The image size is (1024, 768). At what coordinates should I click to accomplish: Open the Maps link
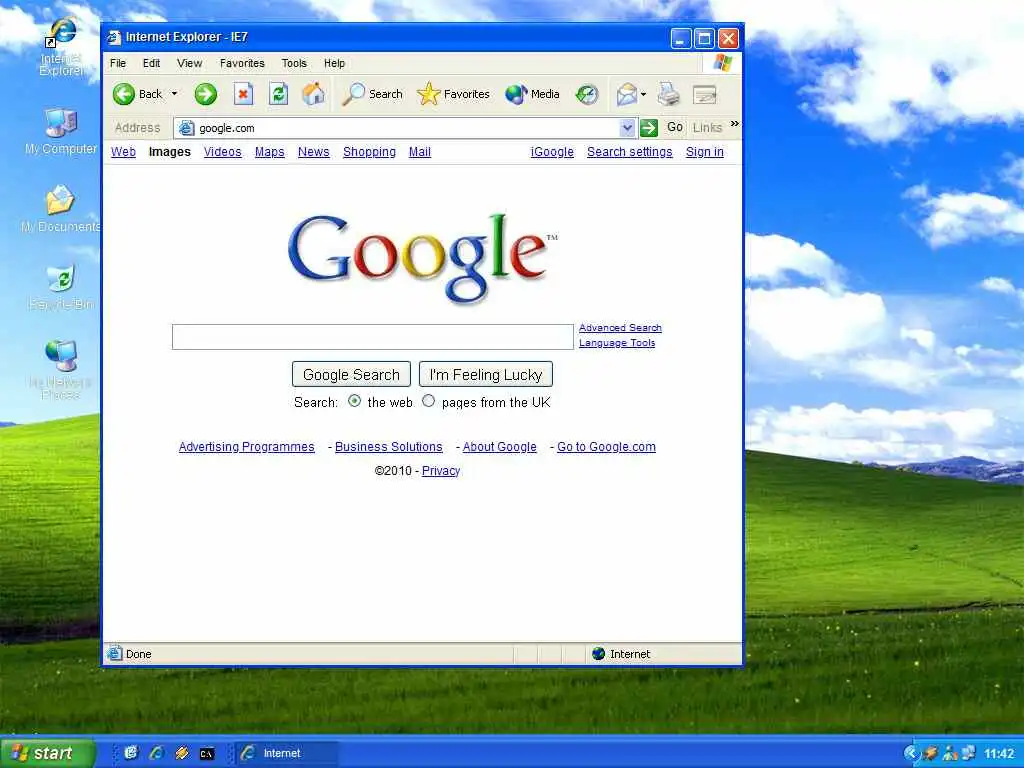[x=270, y=152]
